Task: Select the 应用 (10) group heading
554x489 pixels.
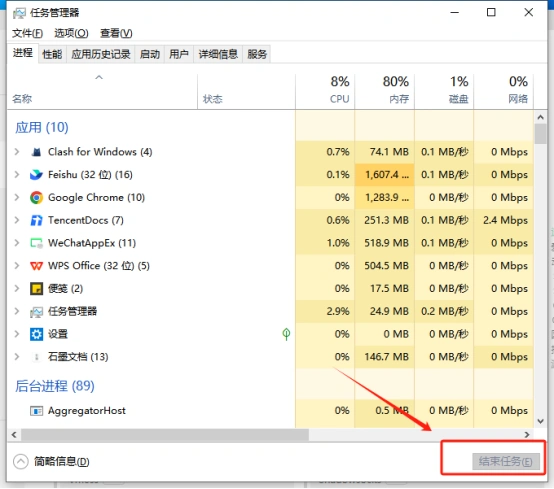Action: (42, 128)
